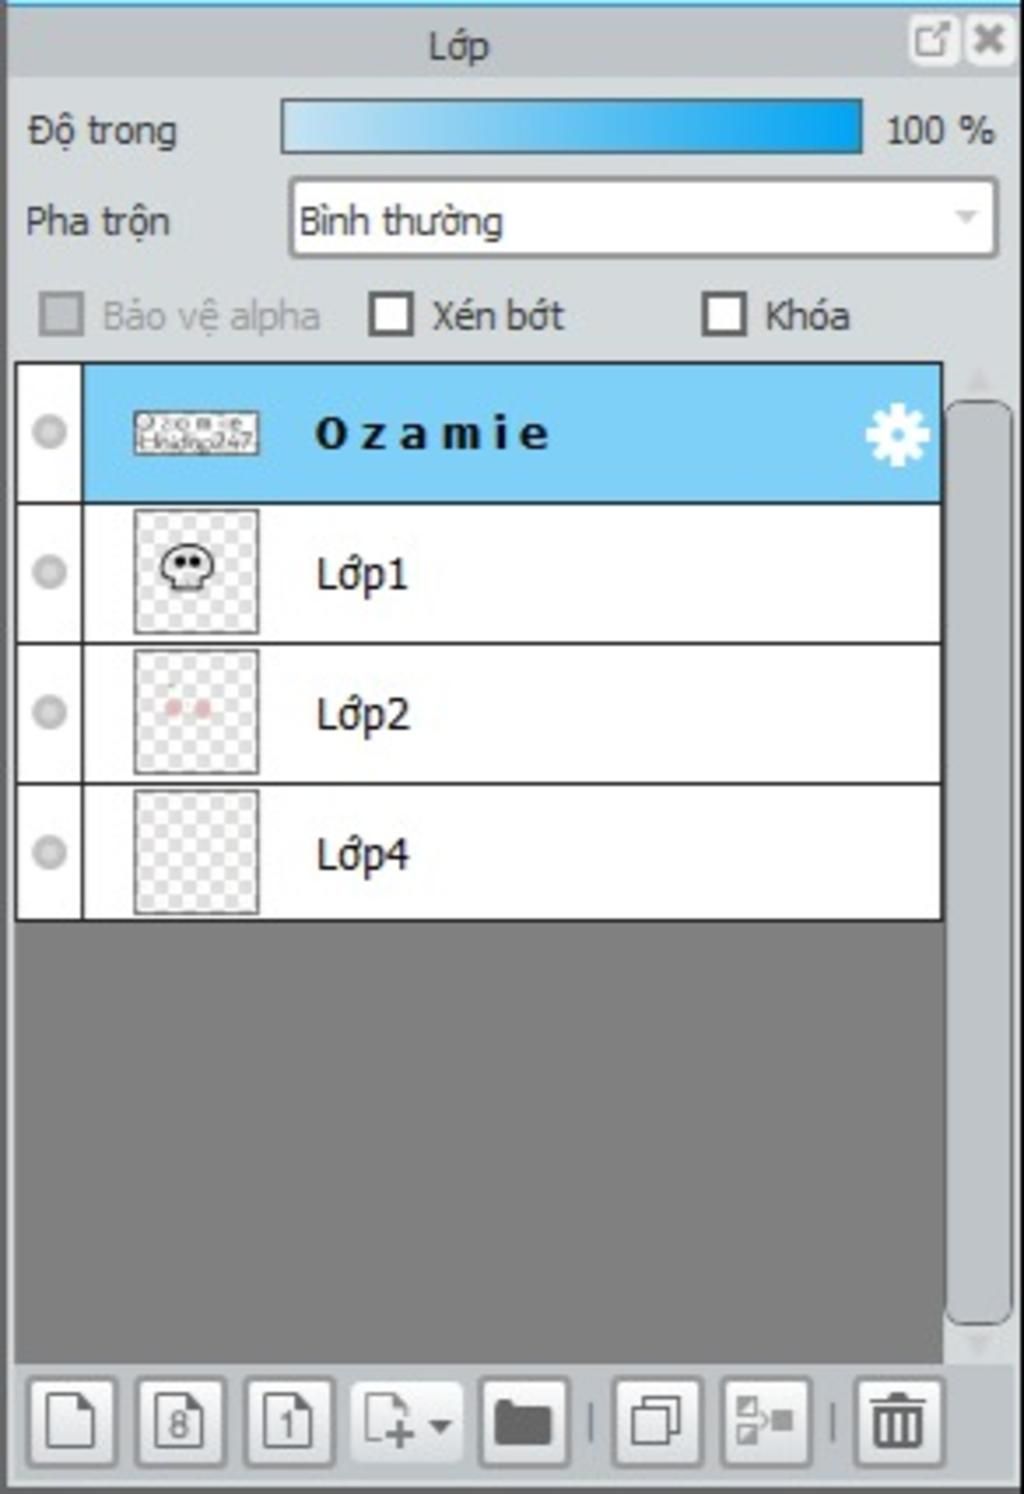The width and height of the screenshot is (1024, 1494).
Task: Create a new layer folder
Action: pos(524,1421)
